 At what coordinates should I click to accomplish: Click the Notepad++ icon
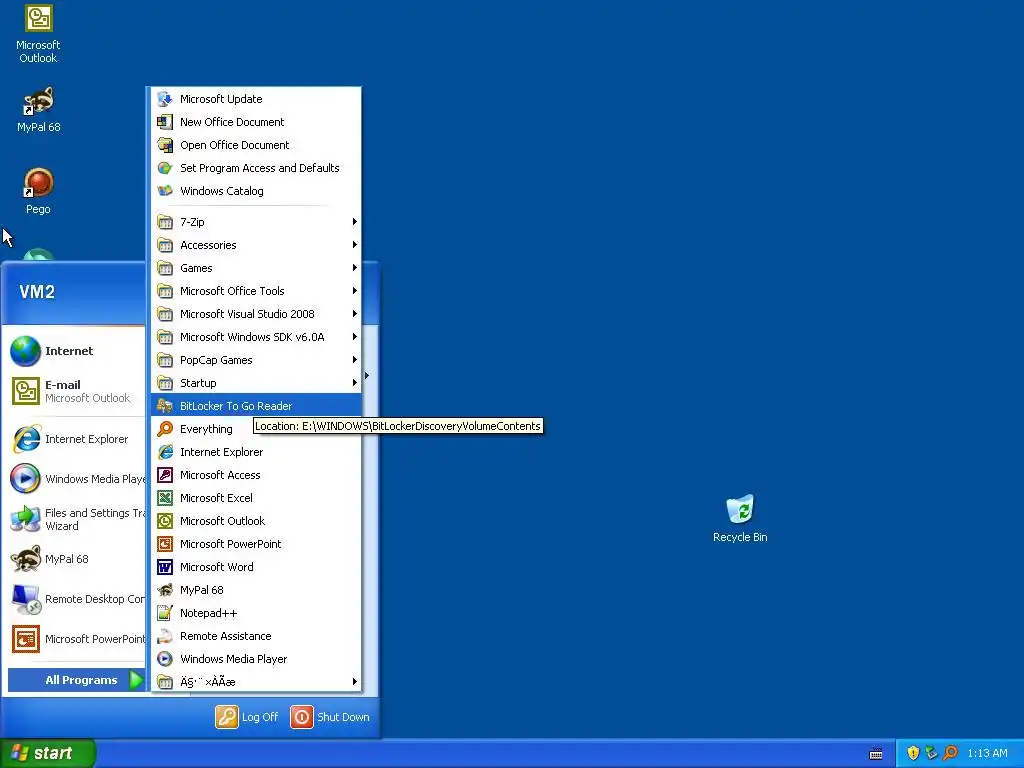[x=165, y=613]
